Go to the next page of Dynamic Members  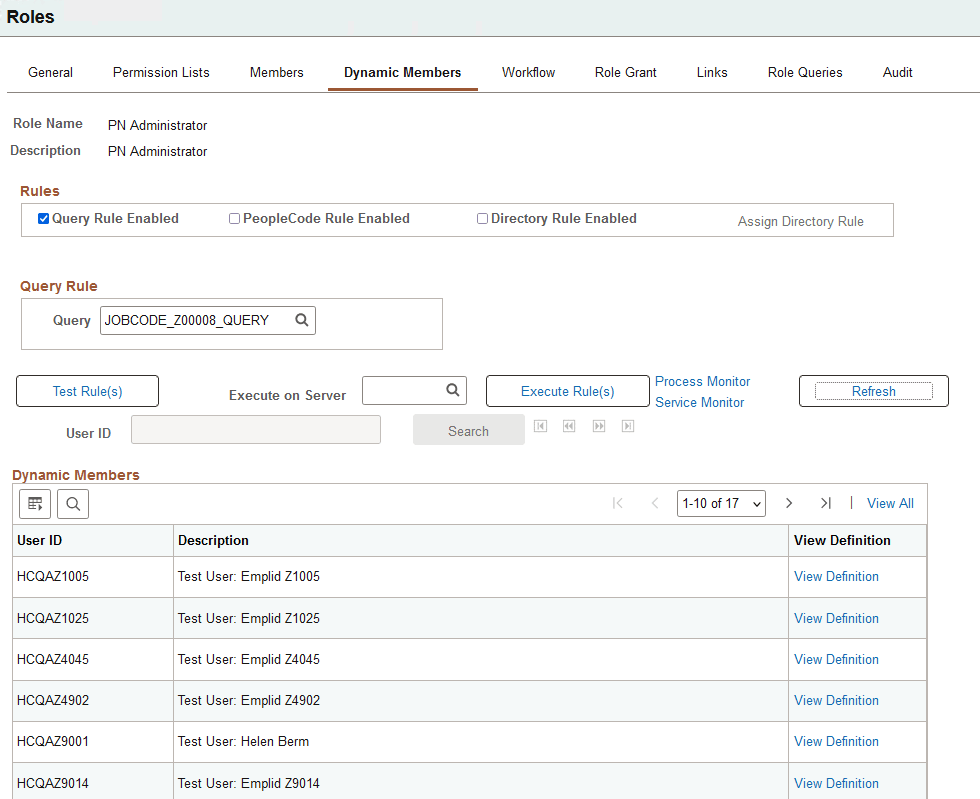[789, 503]
